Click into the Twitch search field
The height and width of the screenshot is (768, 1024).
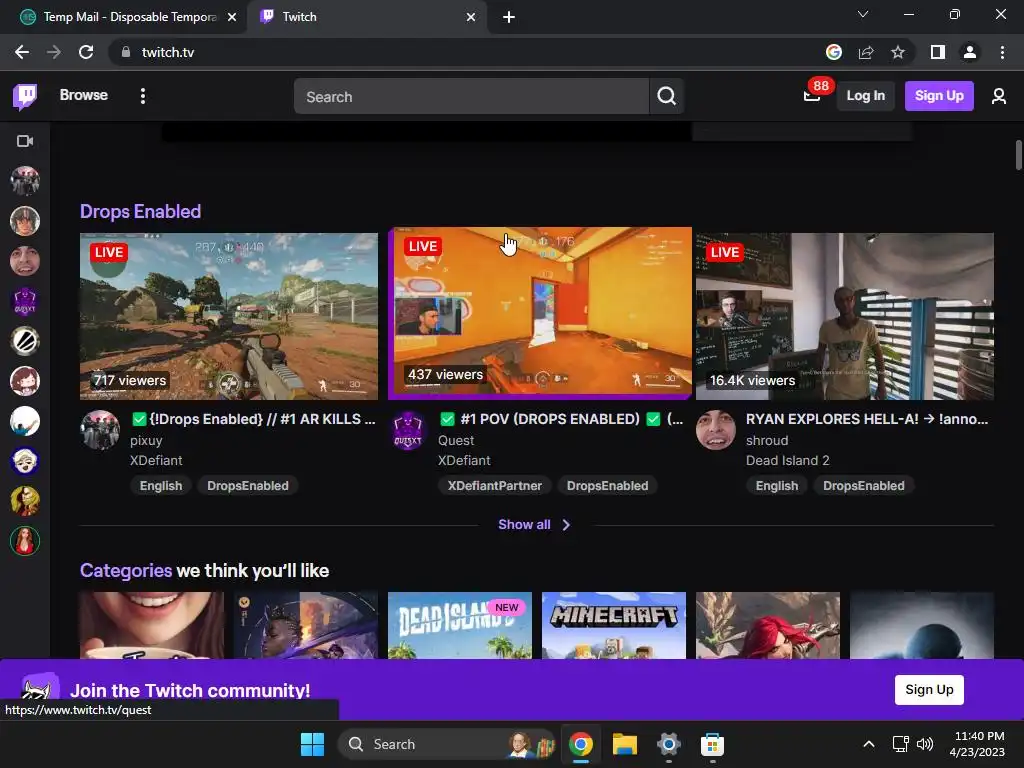(x=471, y=96)
